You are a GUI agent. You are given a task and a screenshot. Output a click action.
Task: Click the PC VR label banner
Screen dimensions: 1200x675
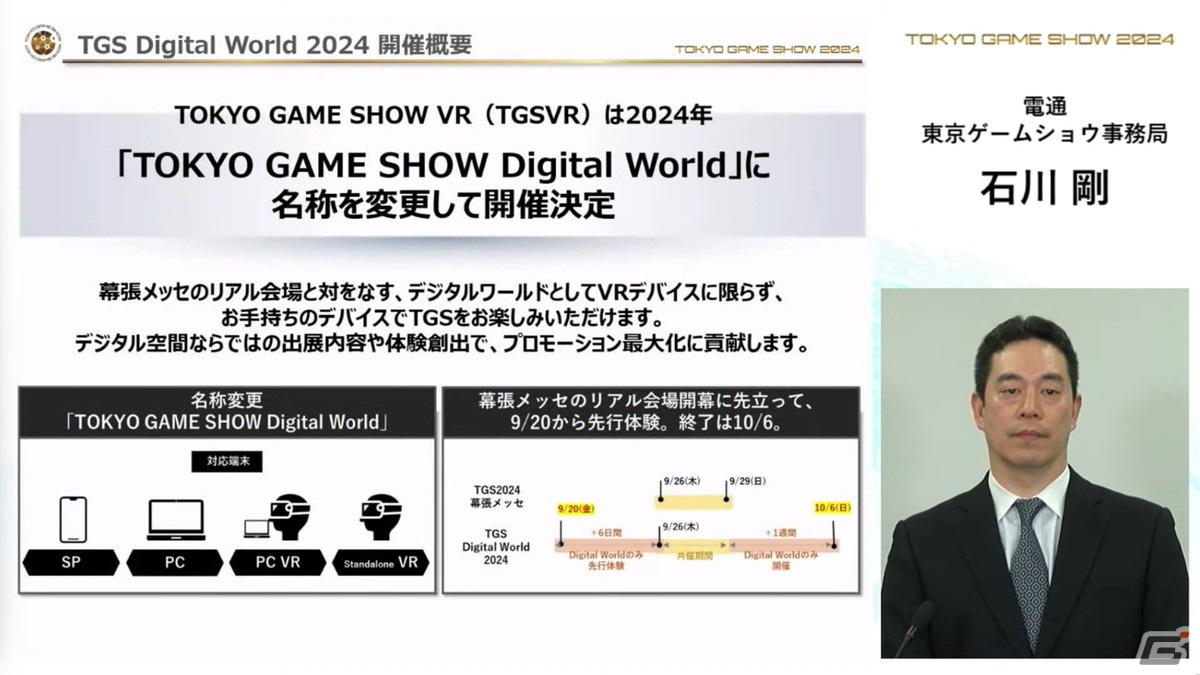(x=277, y=563)
